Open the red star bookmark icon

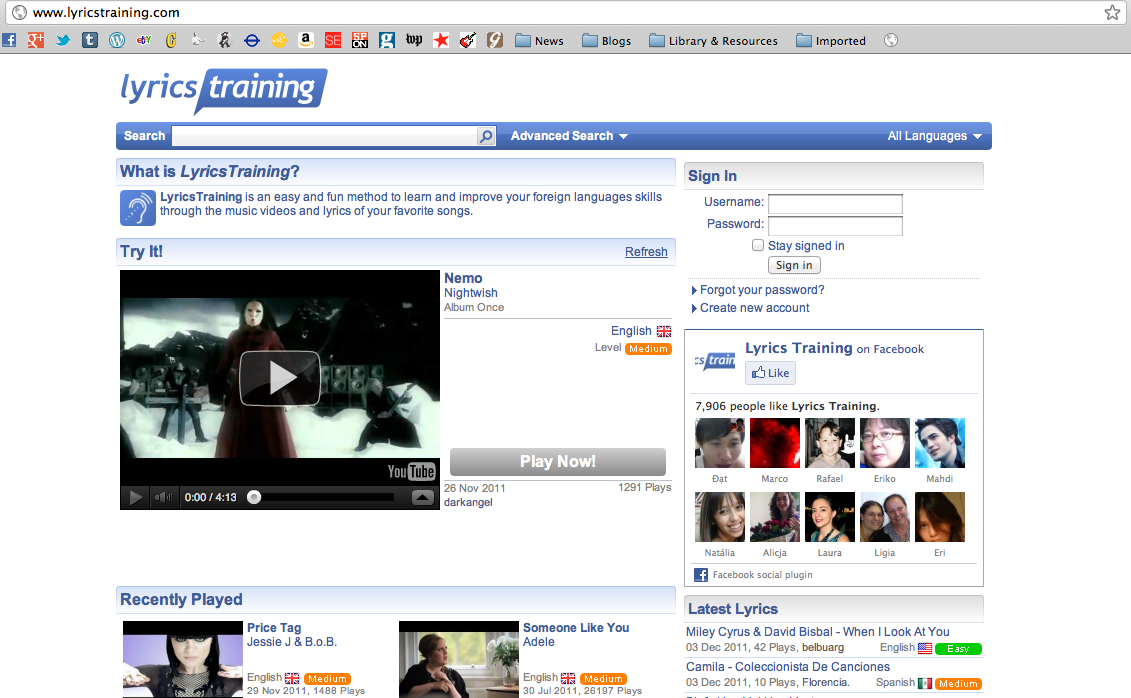tap(441, 40)
